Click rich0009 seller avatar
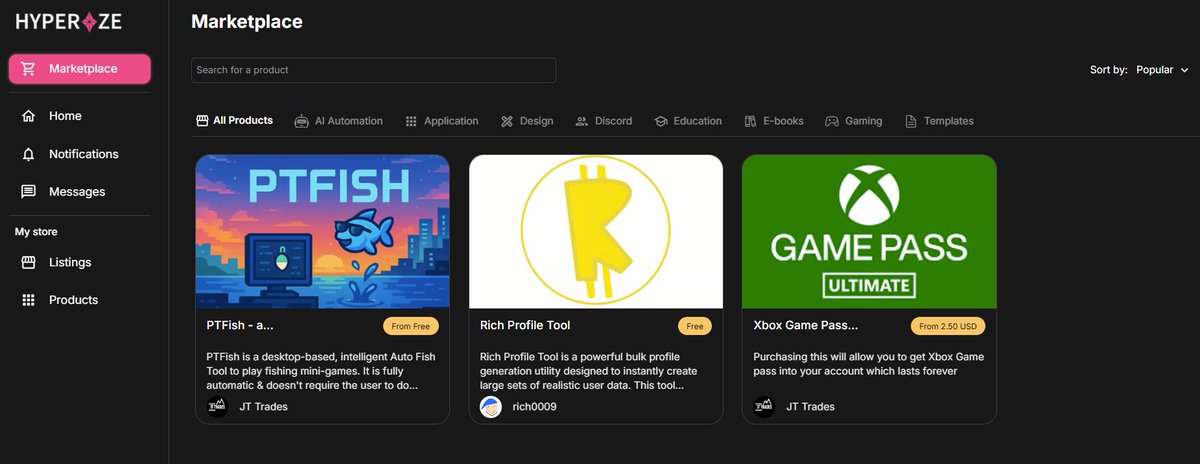 (491, 407)
